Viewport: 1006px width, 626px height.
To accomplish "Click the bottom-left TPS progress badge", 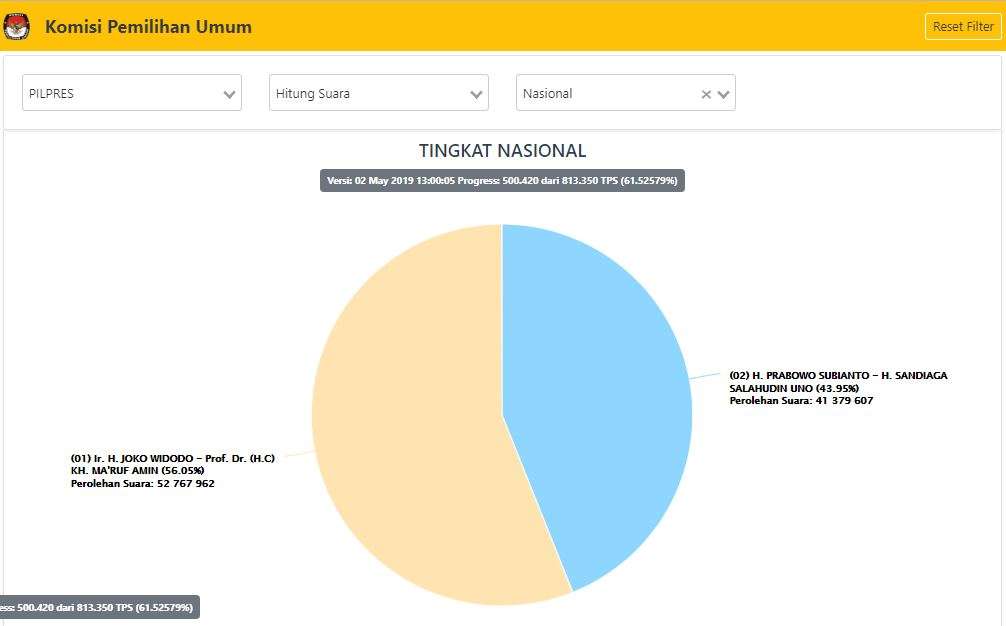I will pos(98,607).
